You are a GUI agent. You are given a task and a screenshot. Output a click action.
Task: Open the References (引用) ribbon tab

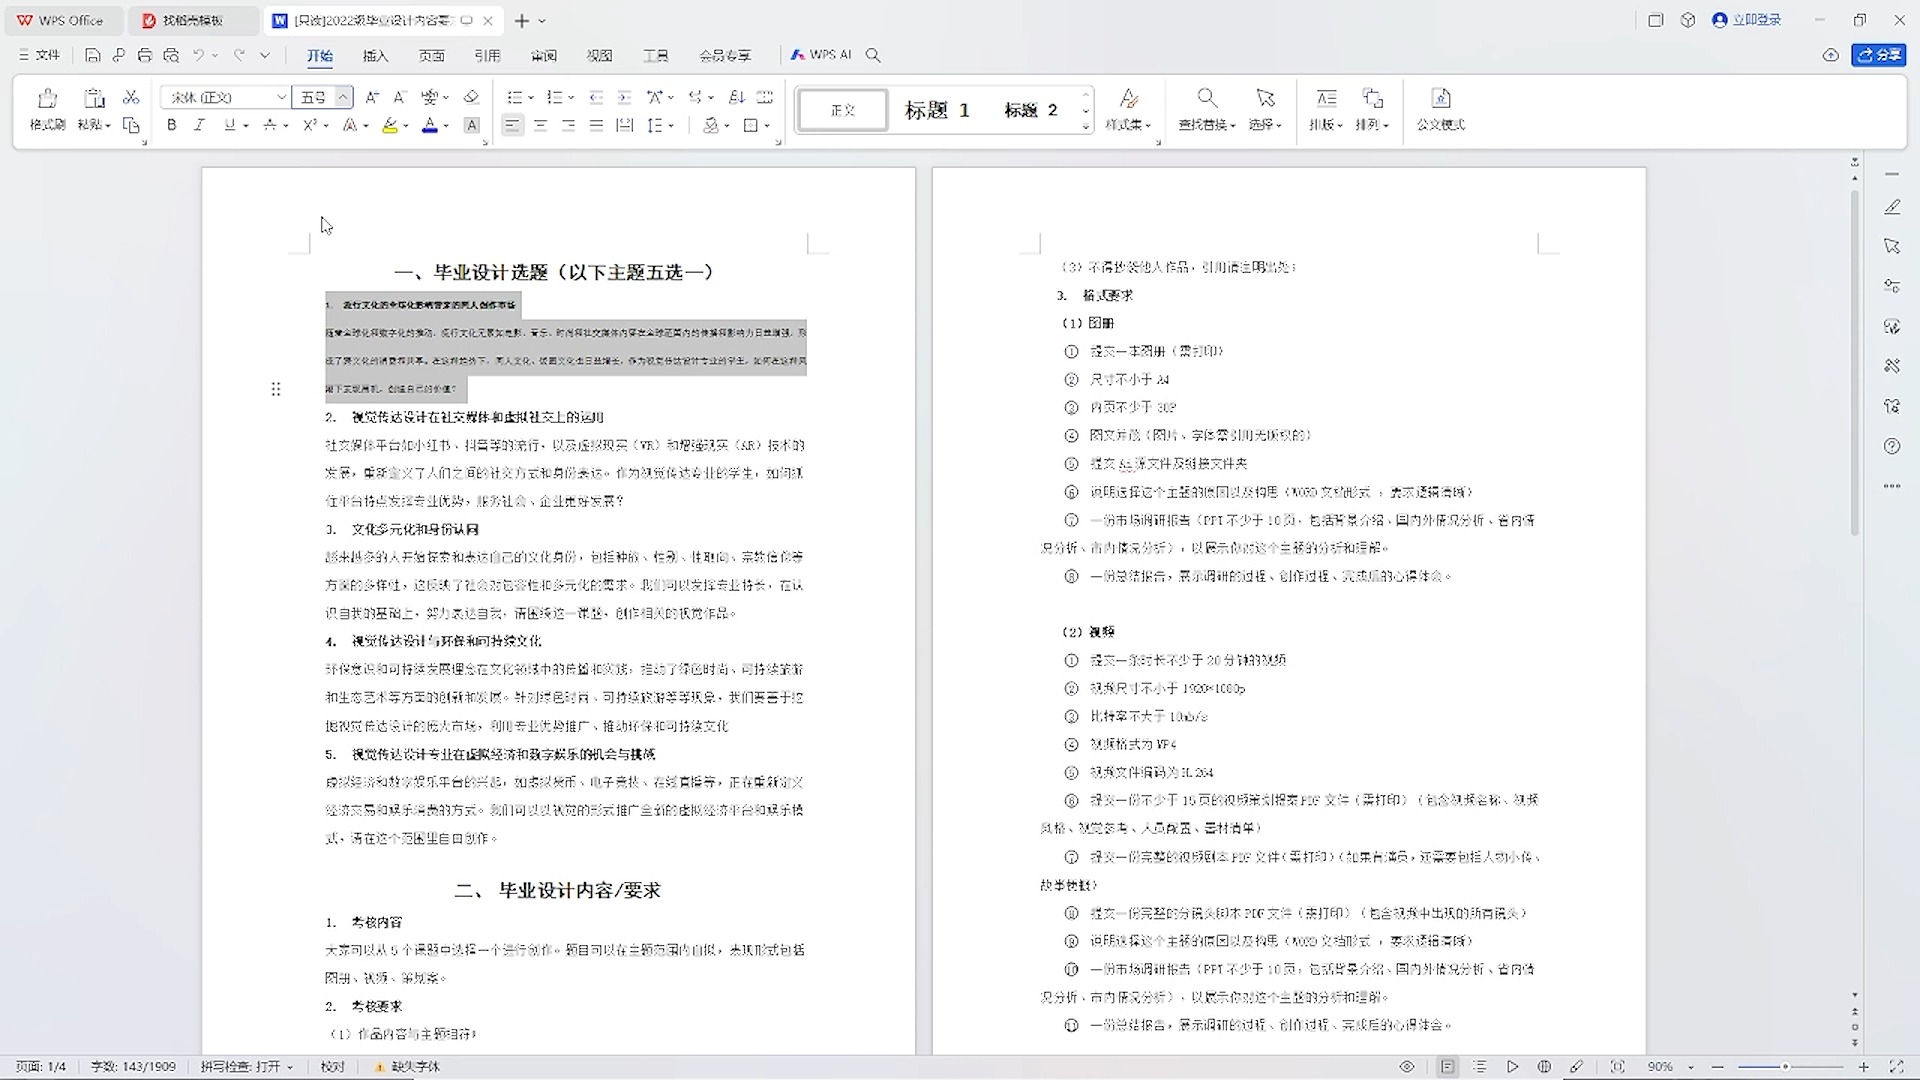(487, 55)
